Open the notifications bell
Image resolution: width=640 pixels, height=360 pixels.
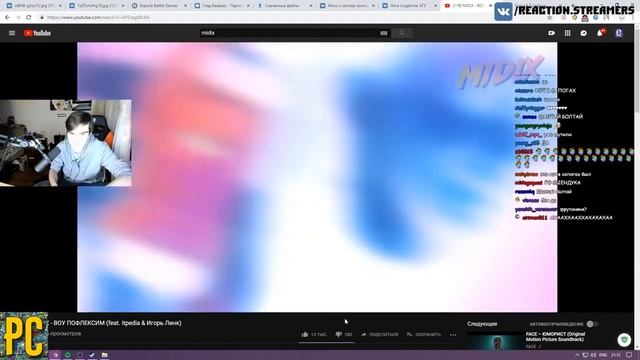pyautogui.click(x=600, y=33)
